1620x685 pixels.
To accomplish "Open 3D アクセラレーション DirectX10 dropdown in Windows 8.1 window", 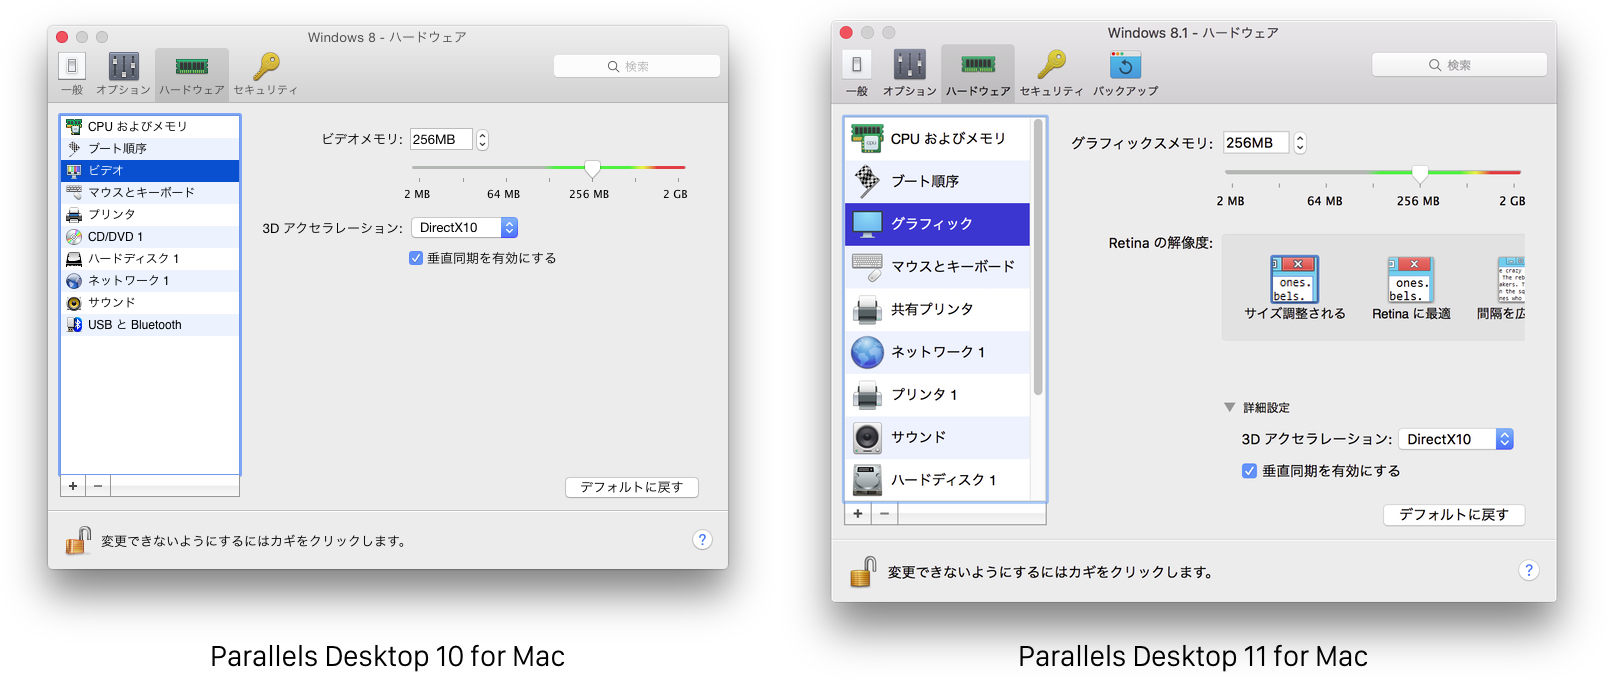I will (x=1456, y=439).
